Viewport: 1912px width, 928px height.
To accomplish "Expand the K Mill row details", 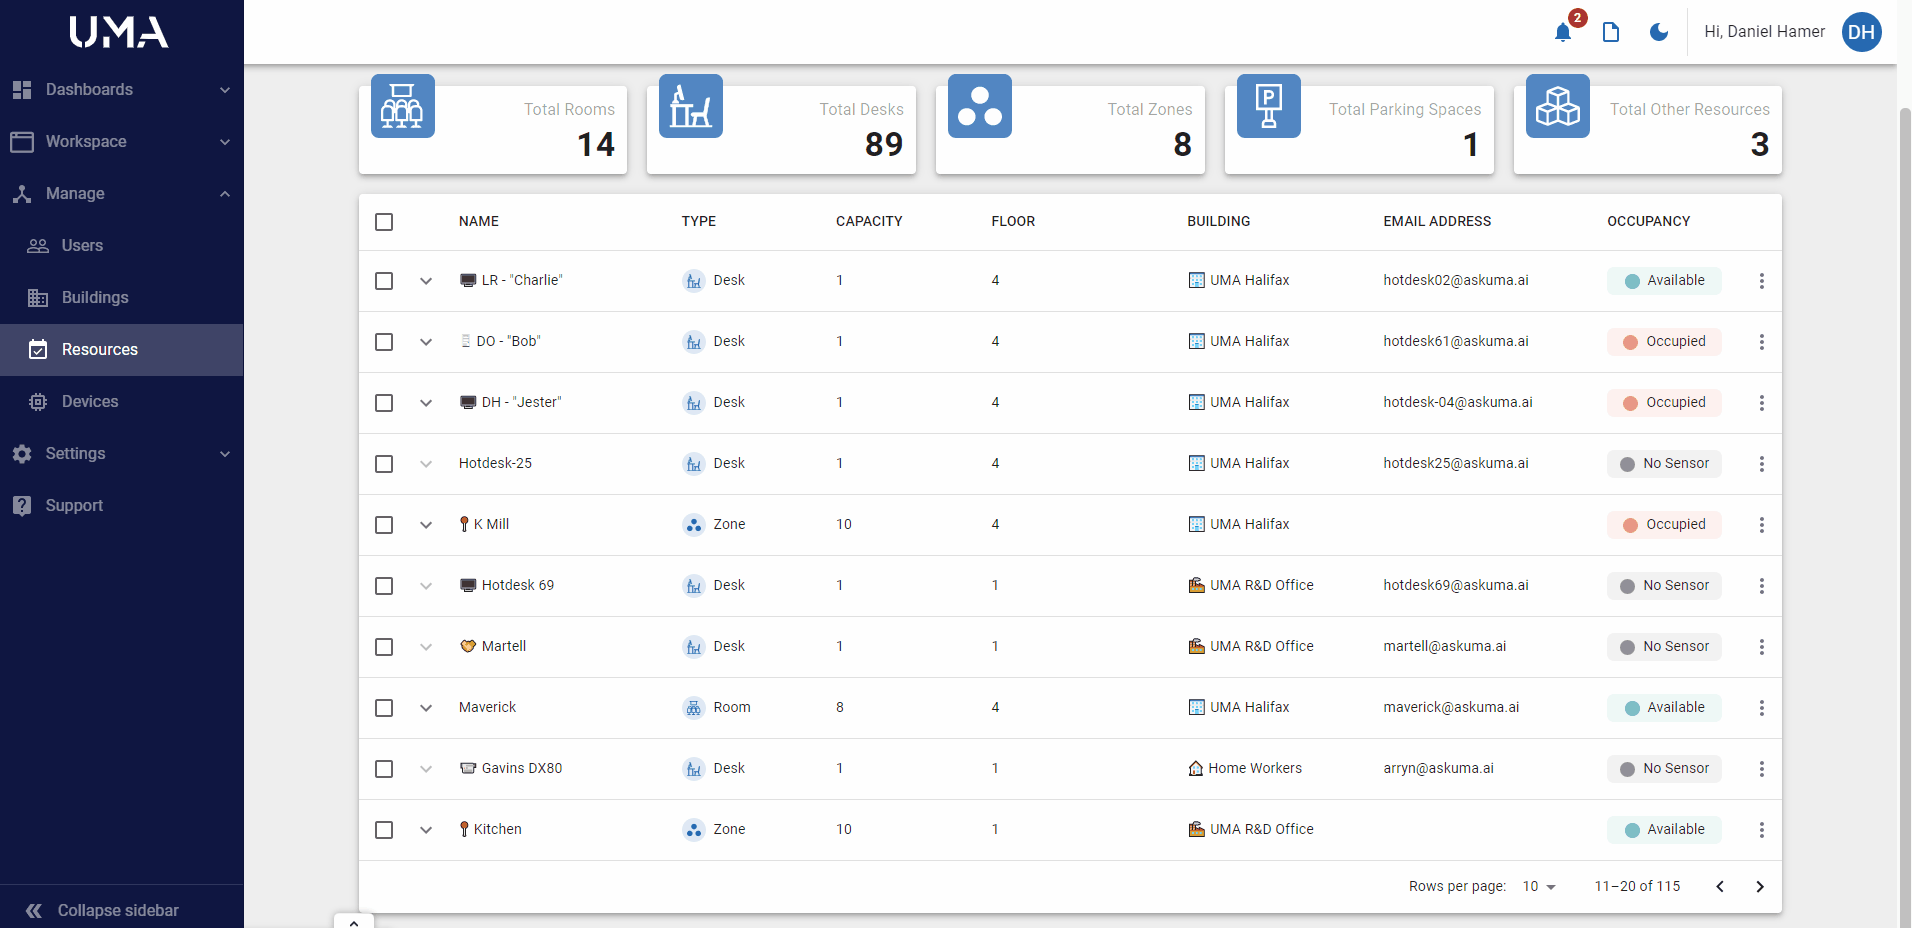I will tap(426, 525).
